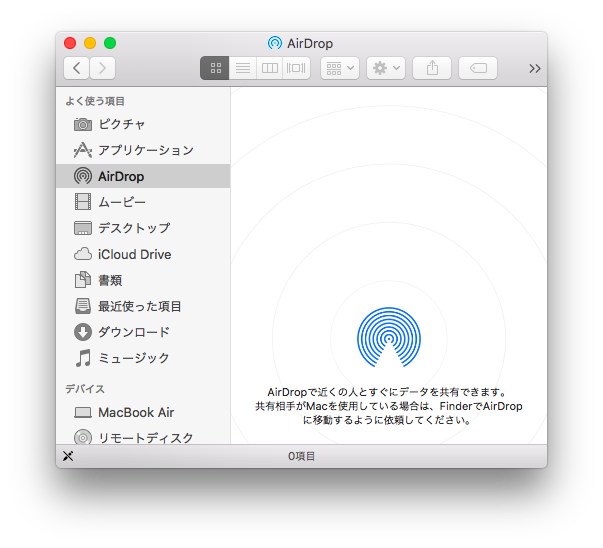Close the window with red button
Screen dimensions: 603x548
click(70, 43)
